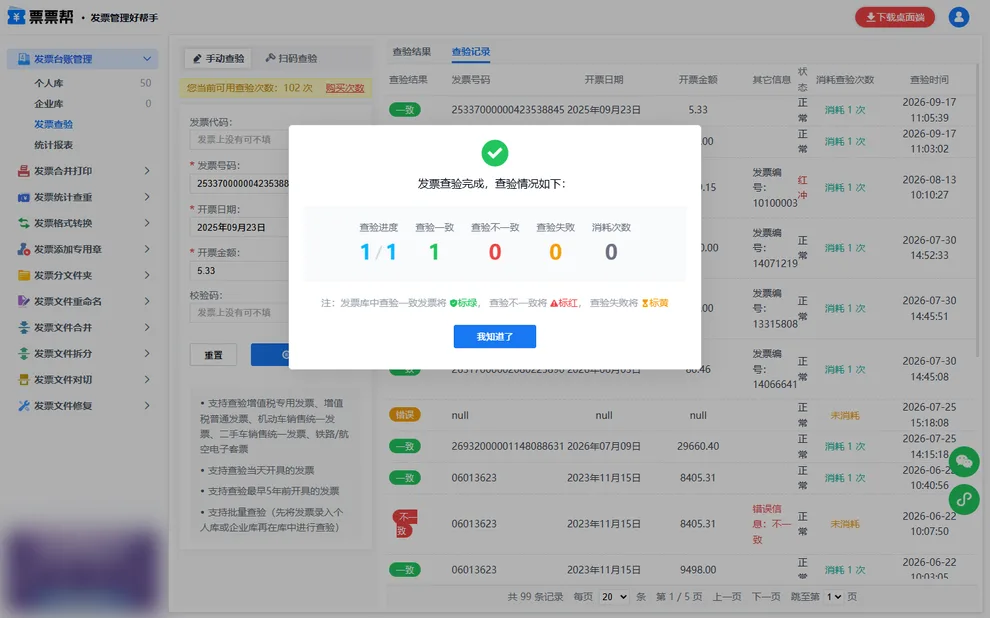
Task: Click the 开票日期 input field
Action: (x=239, y=227)
